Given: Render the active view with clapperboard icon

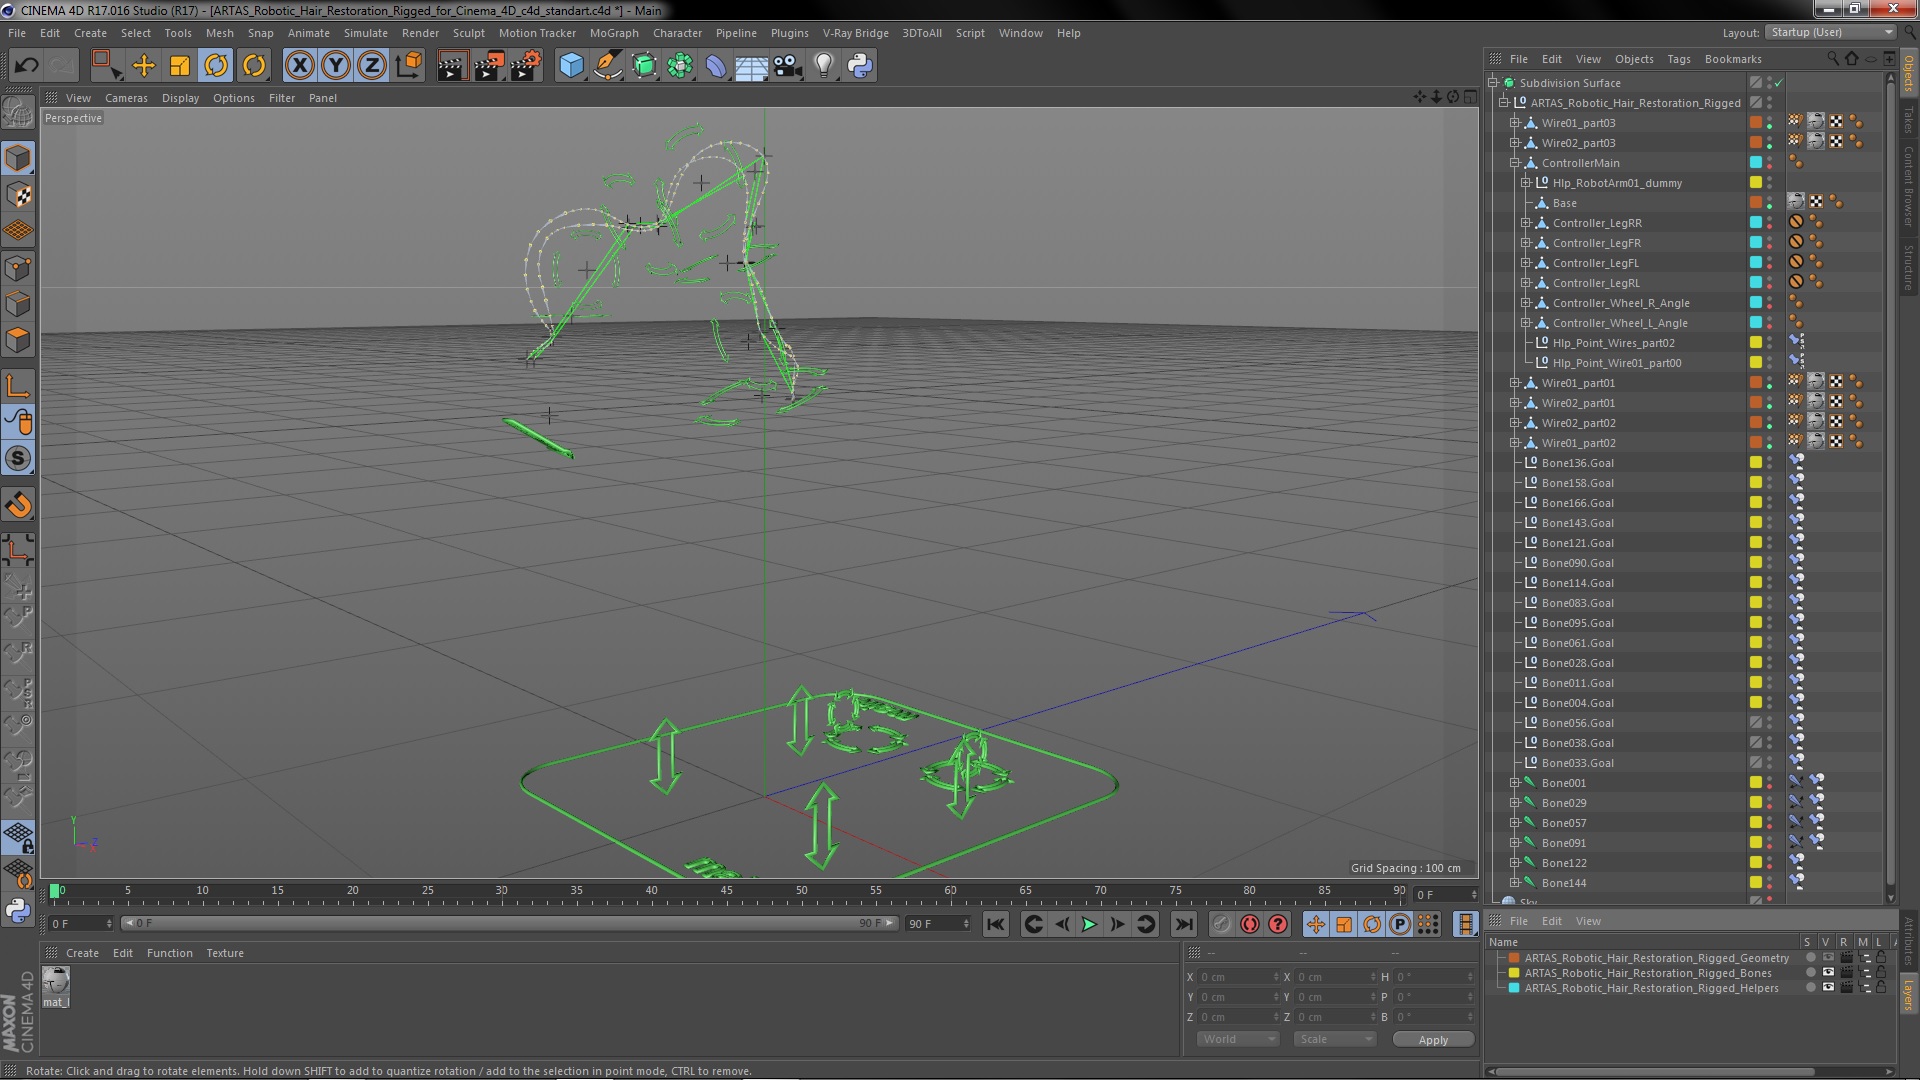Looking at the screenshot, I should point(452,66).
